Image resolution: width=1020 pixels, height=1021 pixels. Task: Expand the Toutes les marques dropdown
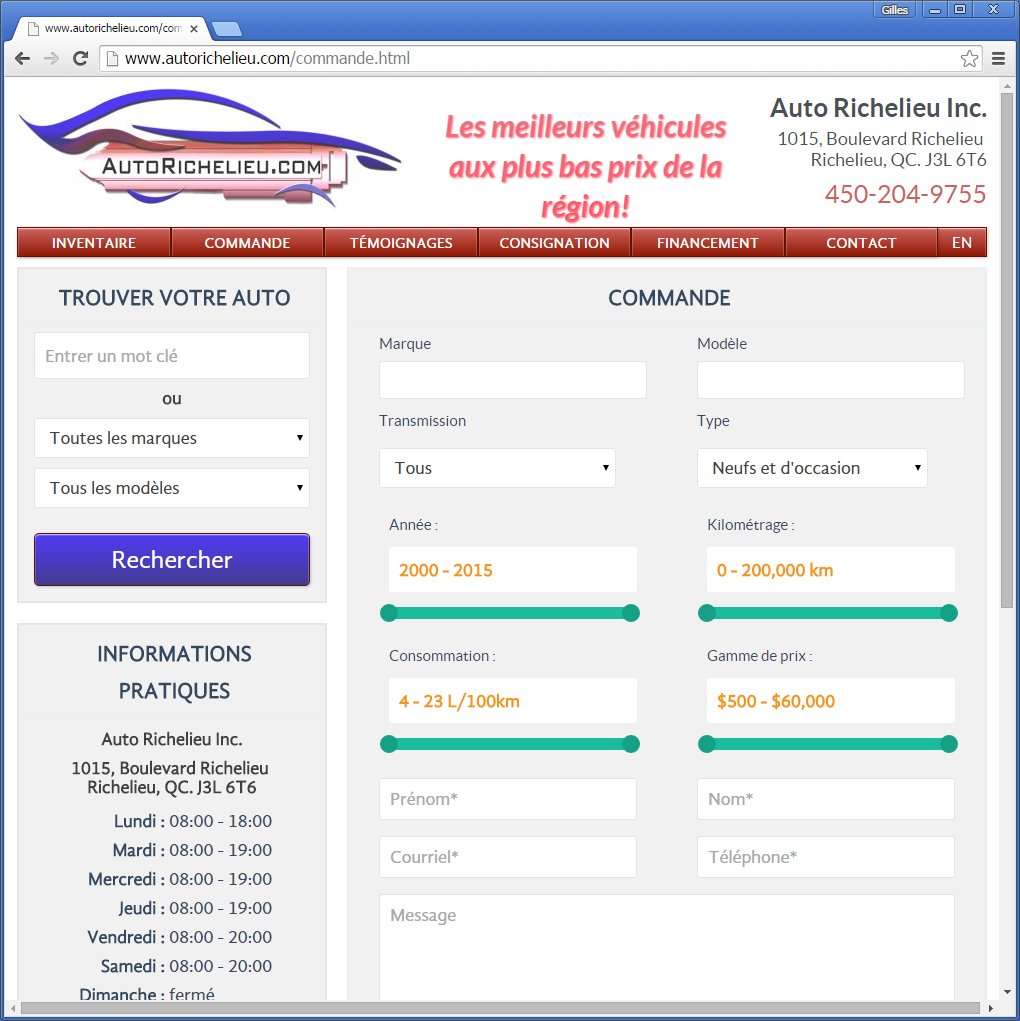tap(172, 438)
